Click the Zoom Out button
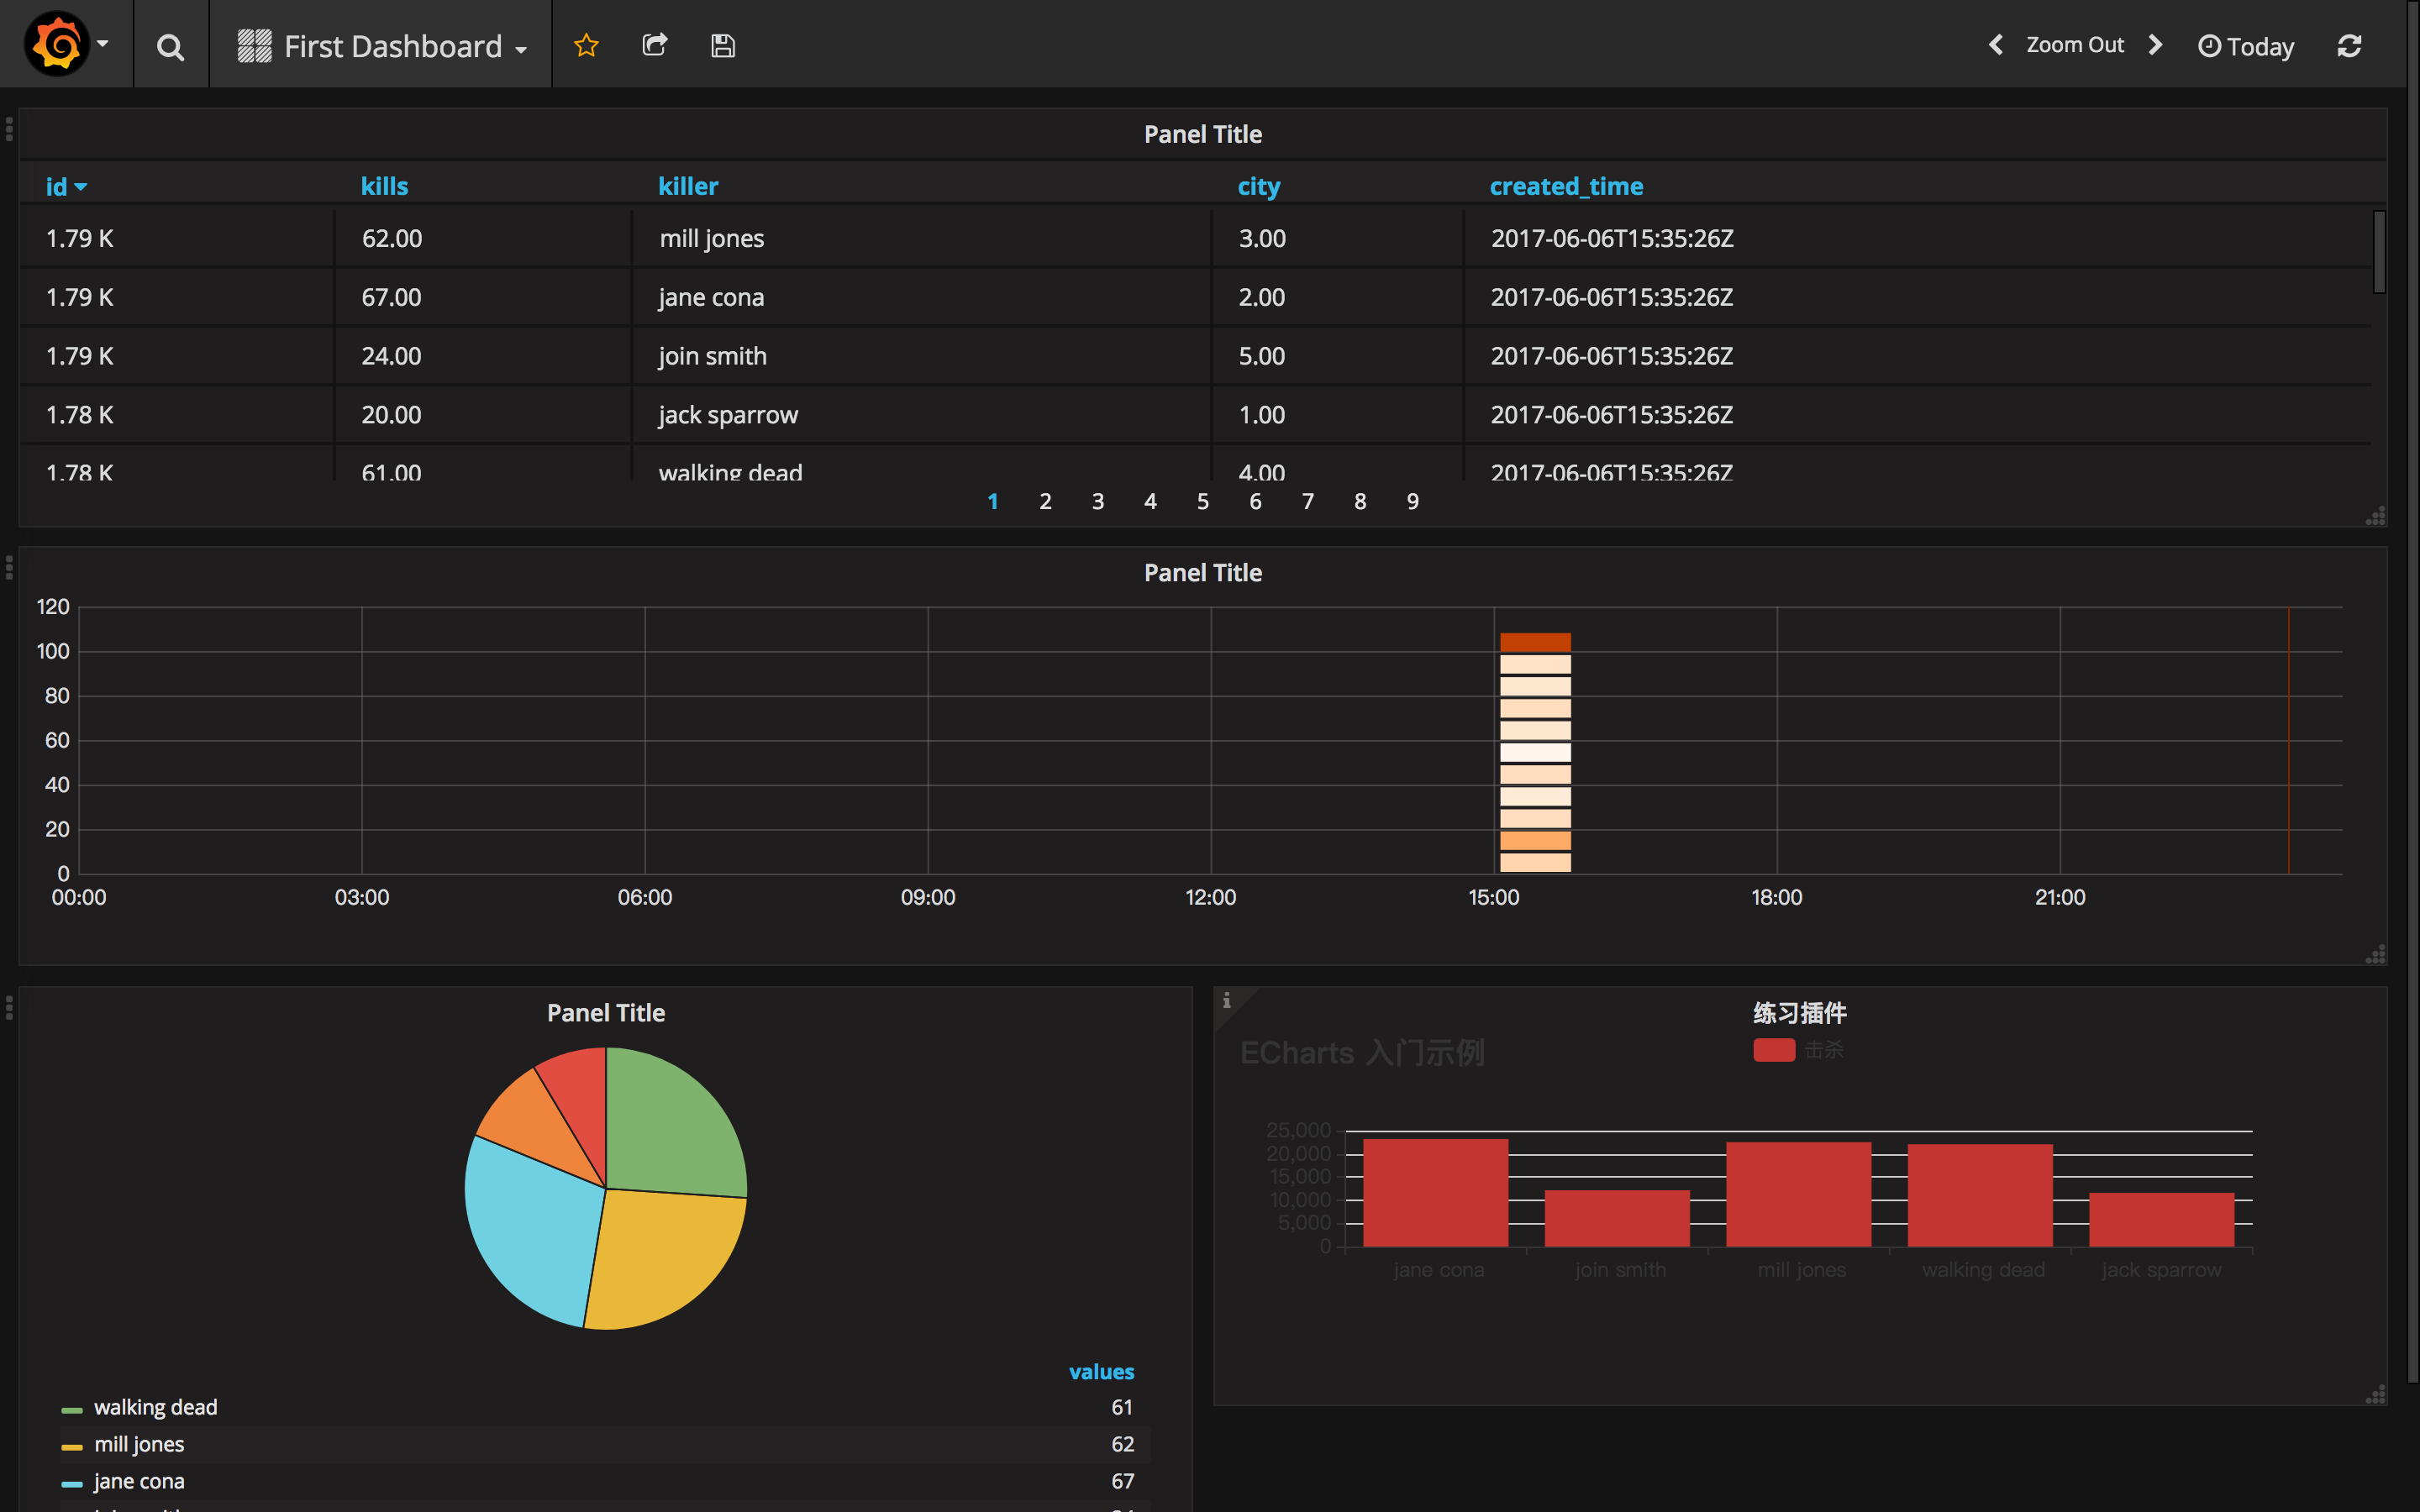This screenshot has height=1512, width=2420. coord(2074,45)
